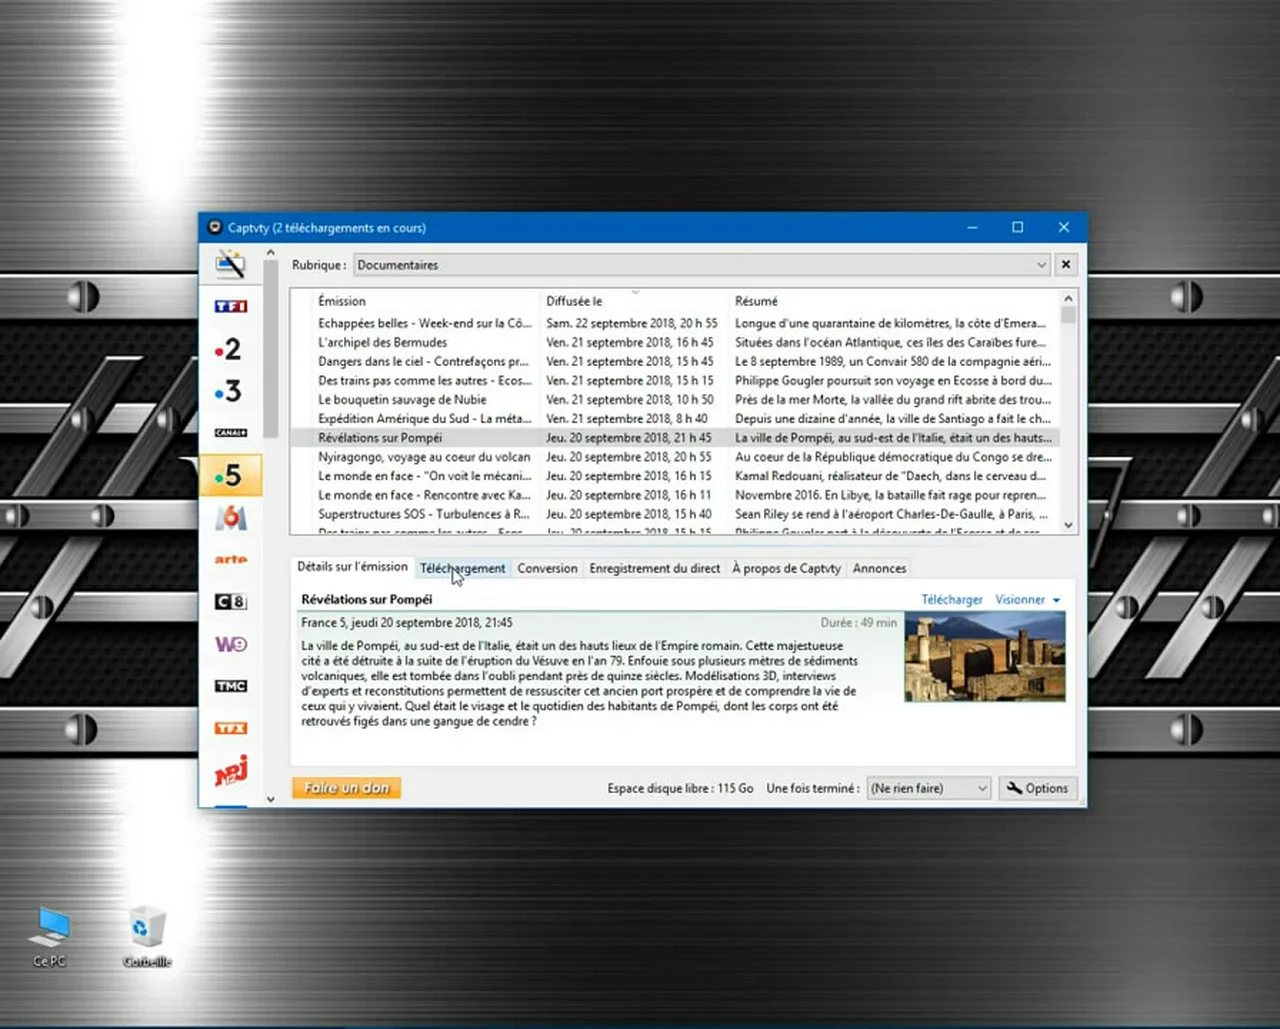Select row Le monde en face - "On voit le mécani
This screenshot has width=1280, height=1029.
(674, 475)
